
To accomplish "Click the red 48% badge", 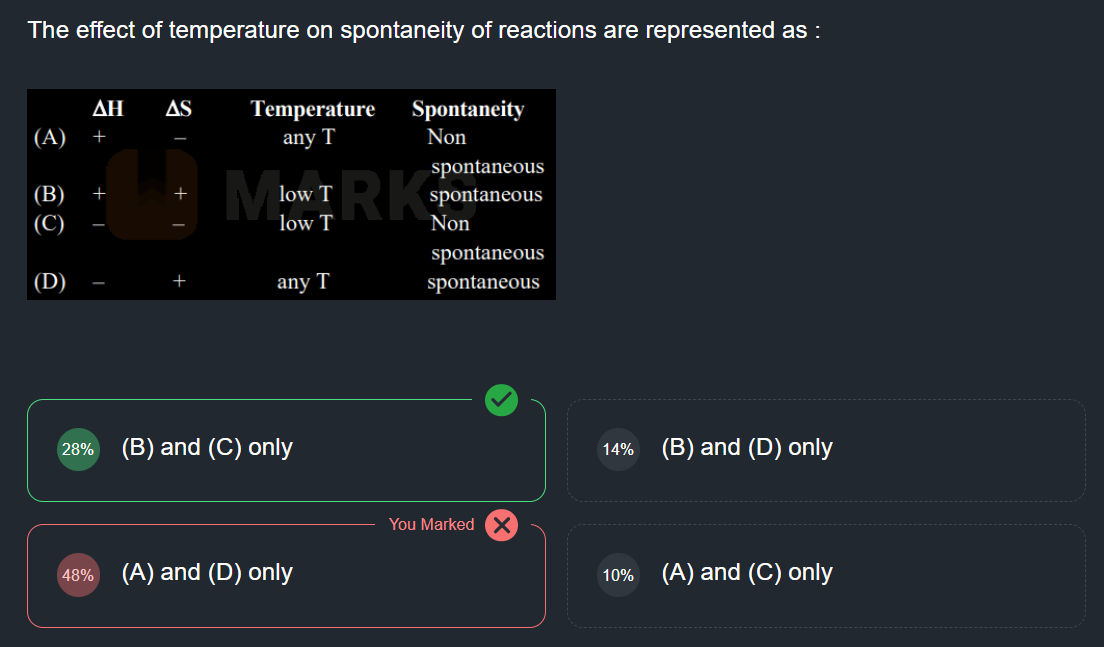I will (x=78, y=575).
